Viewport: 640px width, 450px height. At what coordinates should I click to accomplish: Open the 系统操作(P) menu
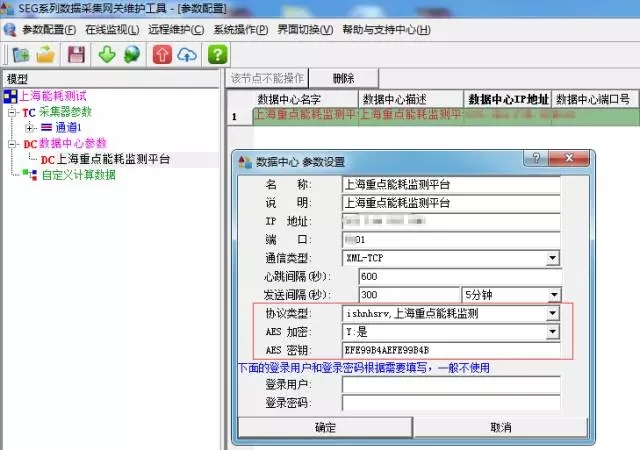click(x=241, y=30)
